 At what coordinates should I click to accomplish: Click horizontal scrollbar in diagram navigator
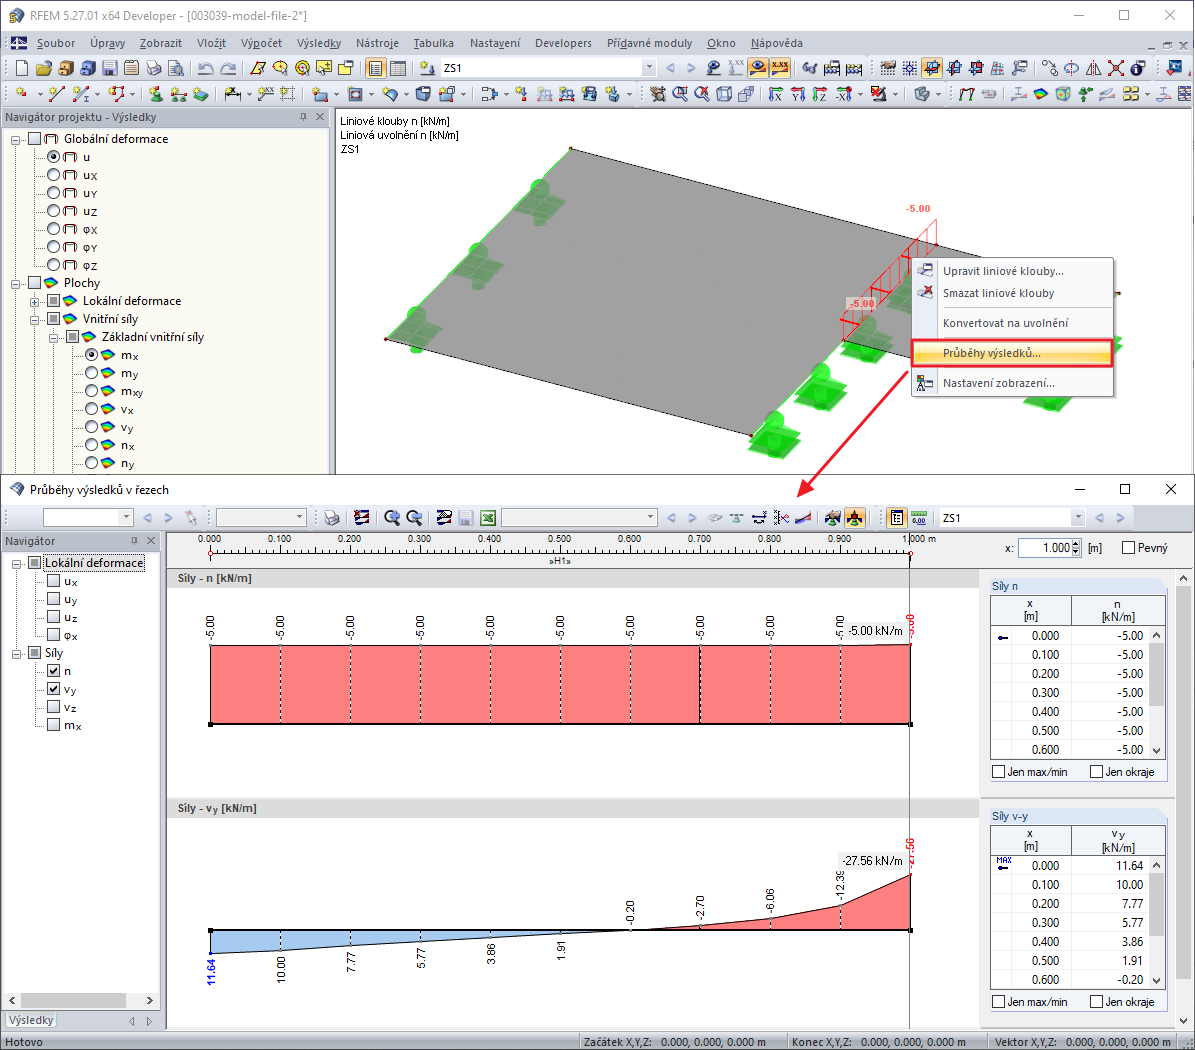point(73,1000)
